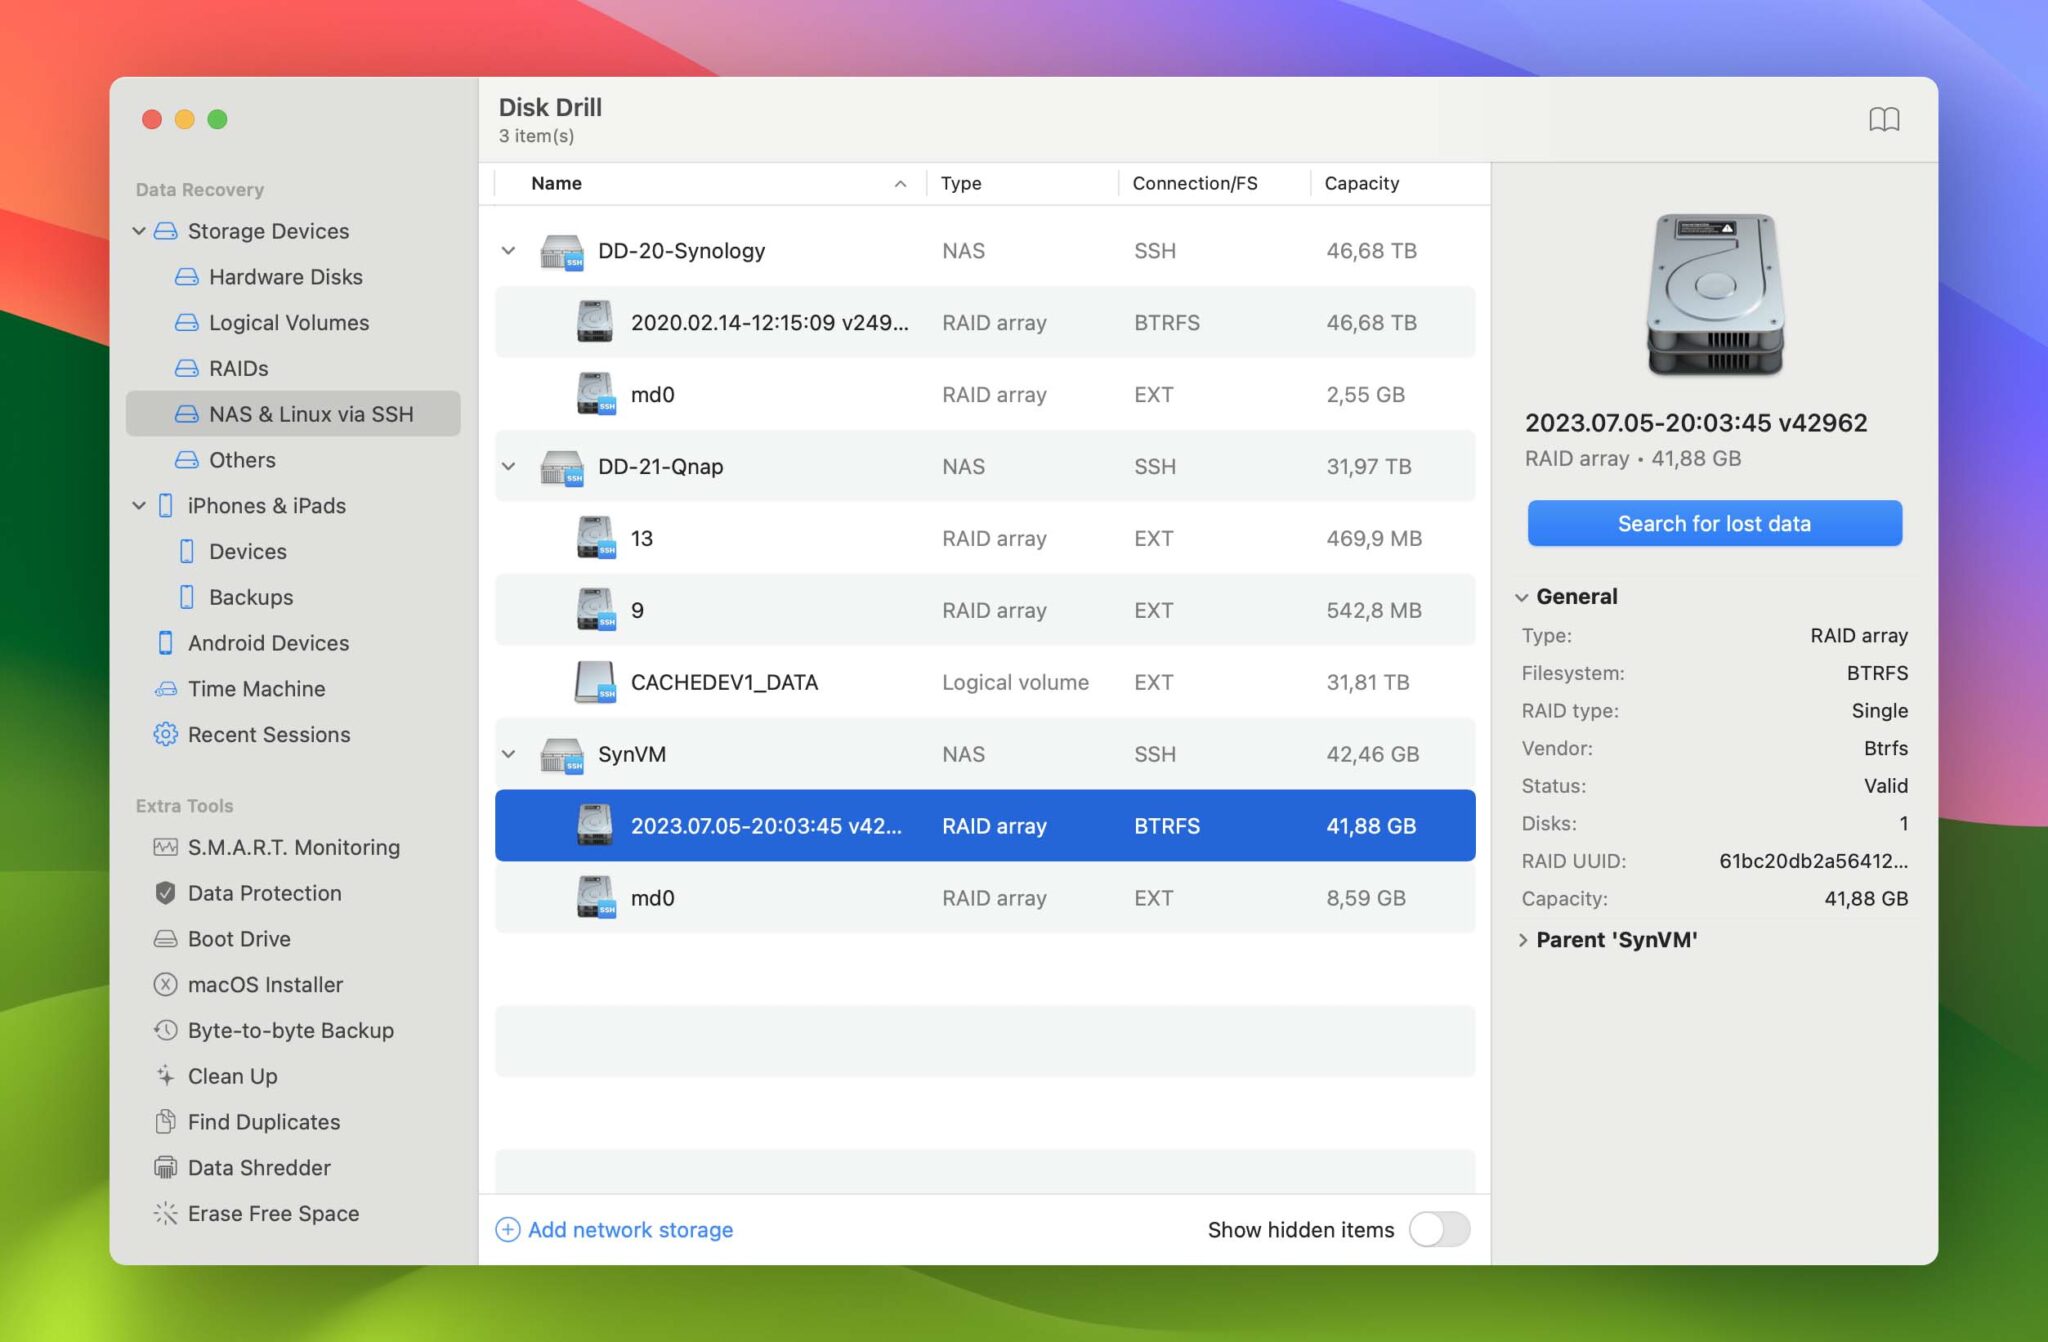This screenshot has height=1342, width=2048.
Task: Select the Erase Free Space tool
Action: point(272,1213)
